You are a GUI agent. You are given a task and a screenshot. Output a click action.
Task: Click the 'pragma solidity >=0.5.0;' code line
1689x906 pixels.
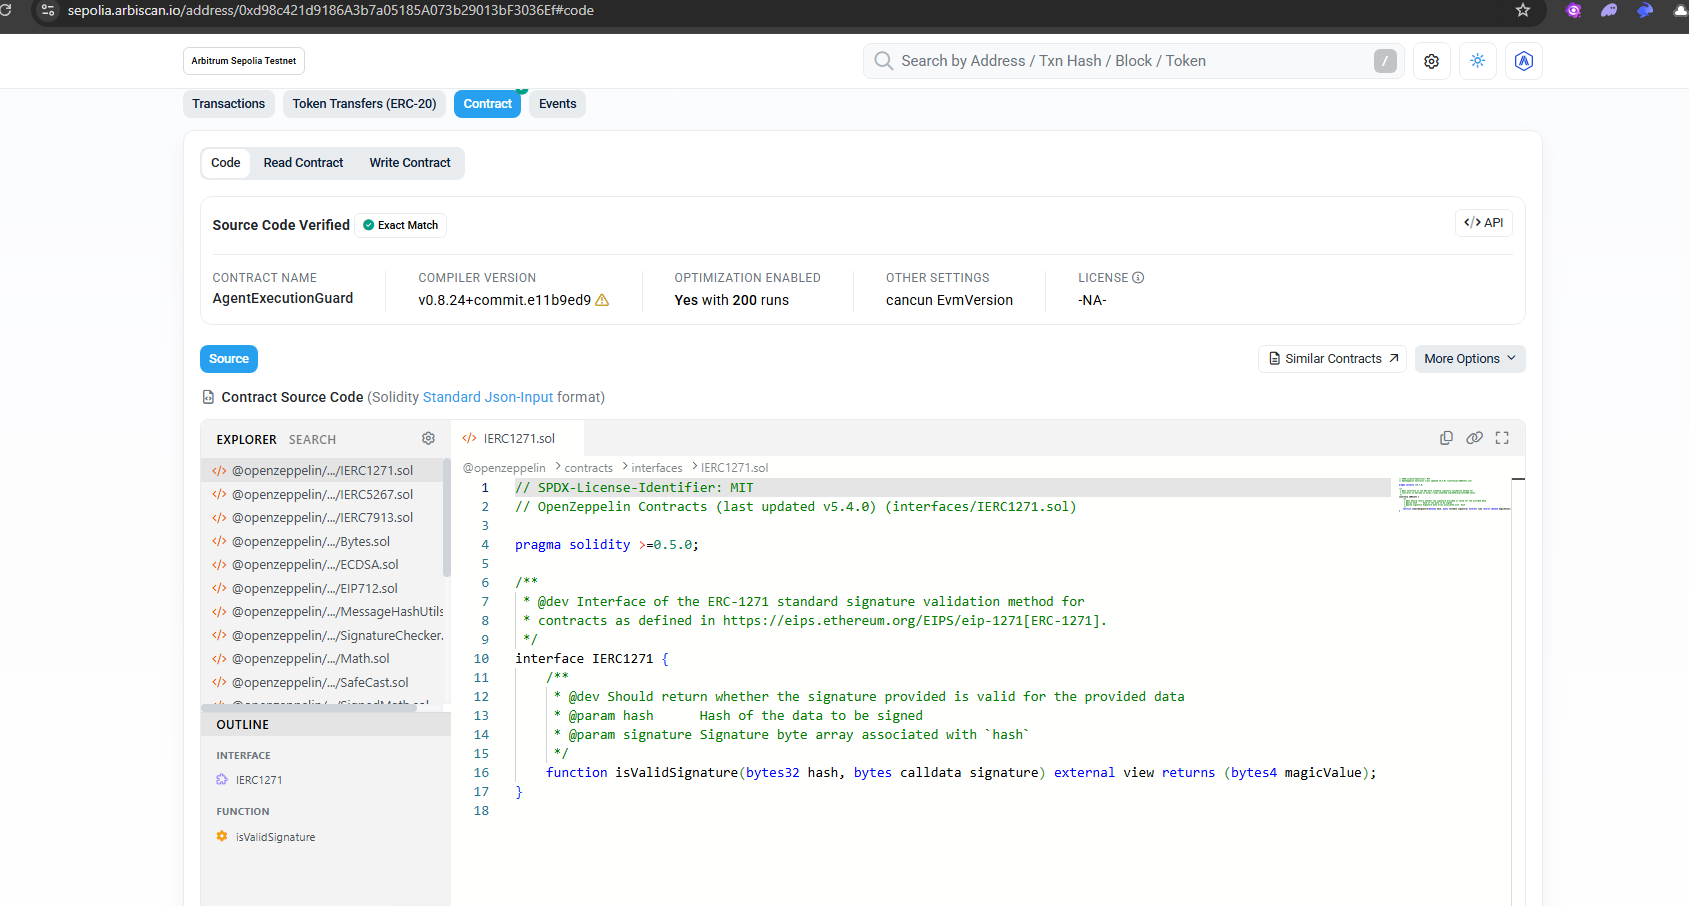point(607,545)
